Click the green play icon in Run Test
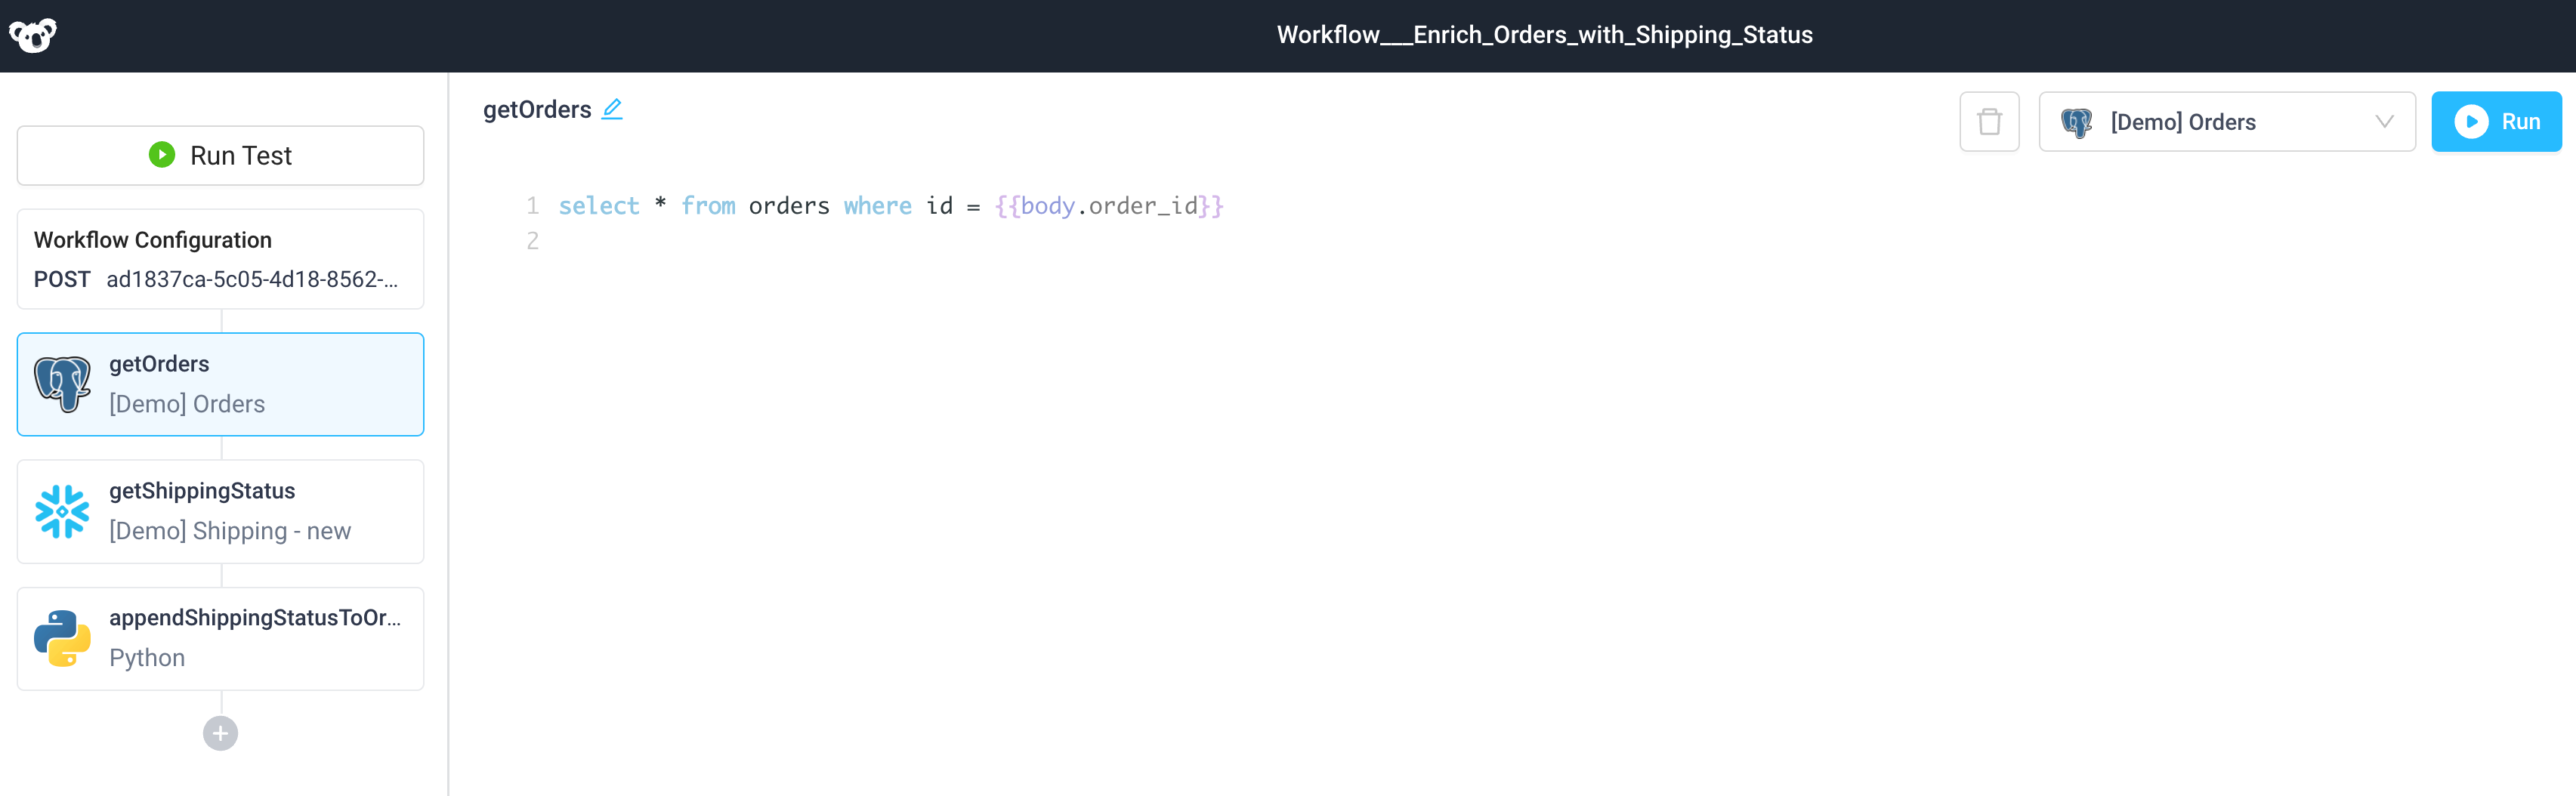Image resolution: width=2576 pixels, height=796 pixels. pyautogui.click(x=161, y=154)
